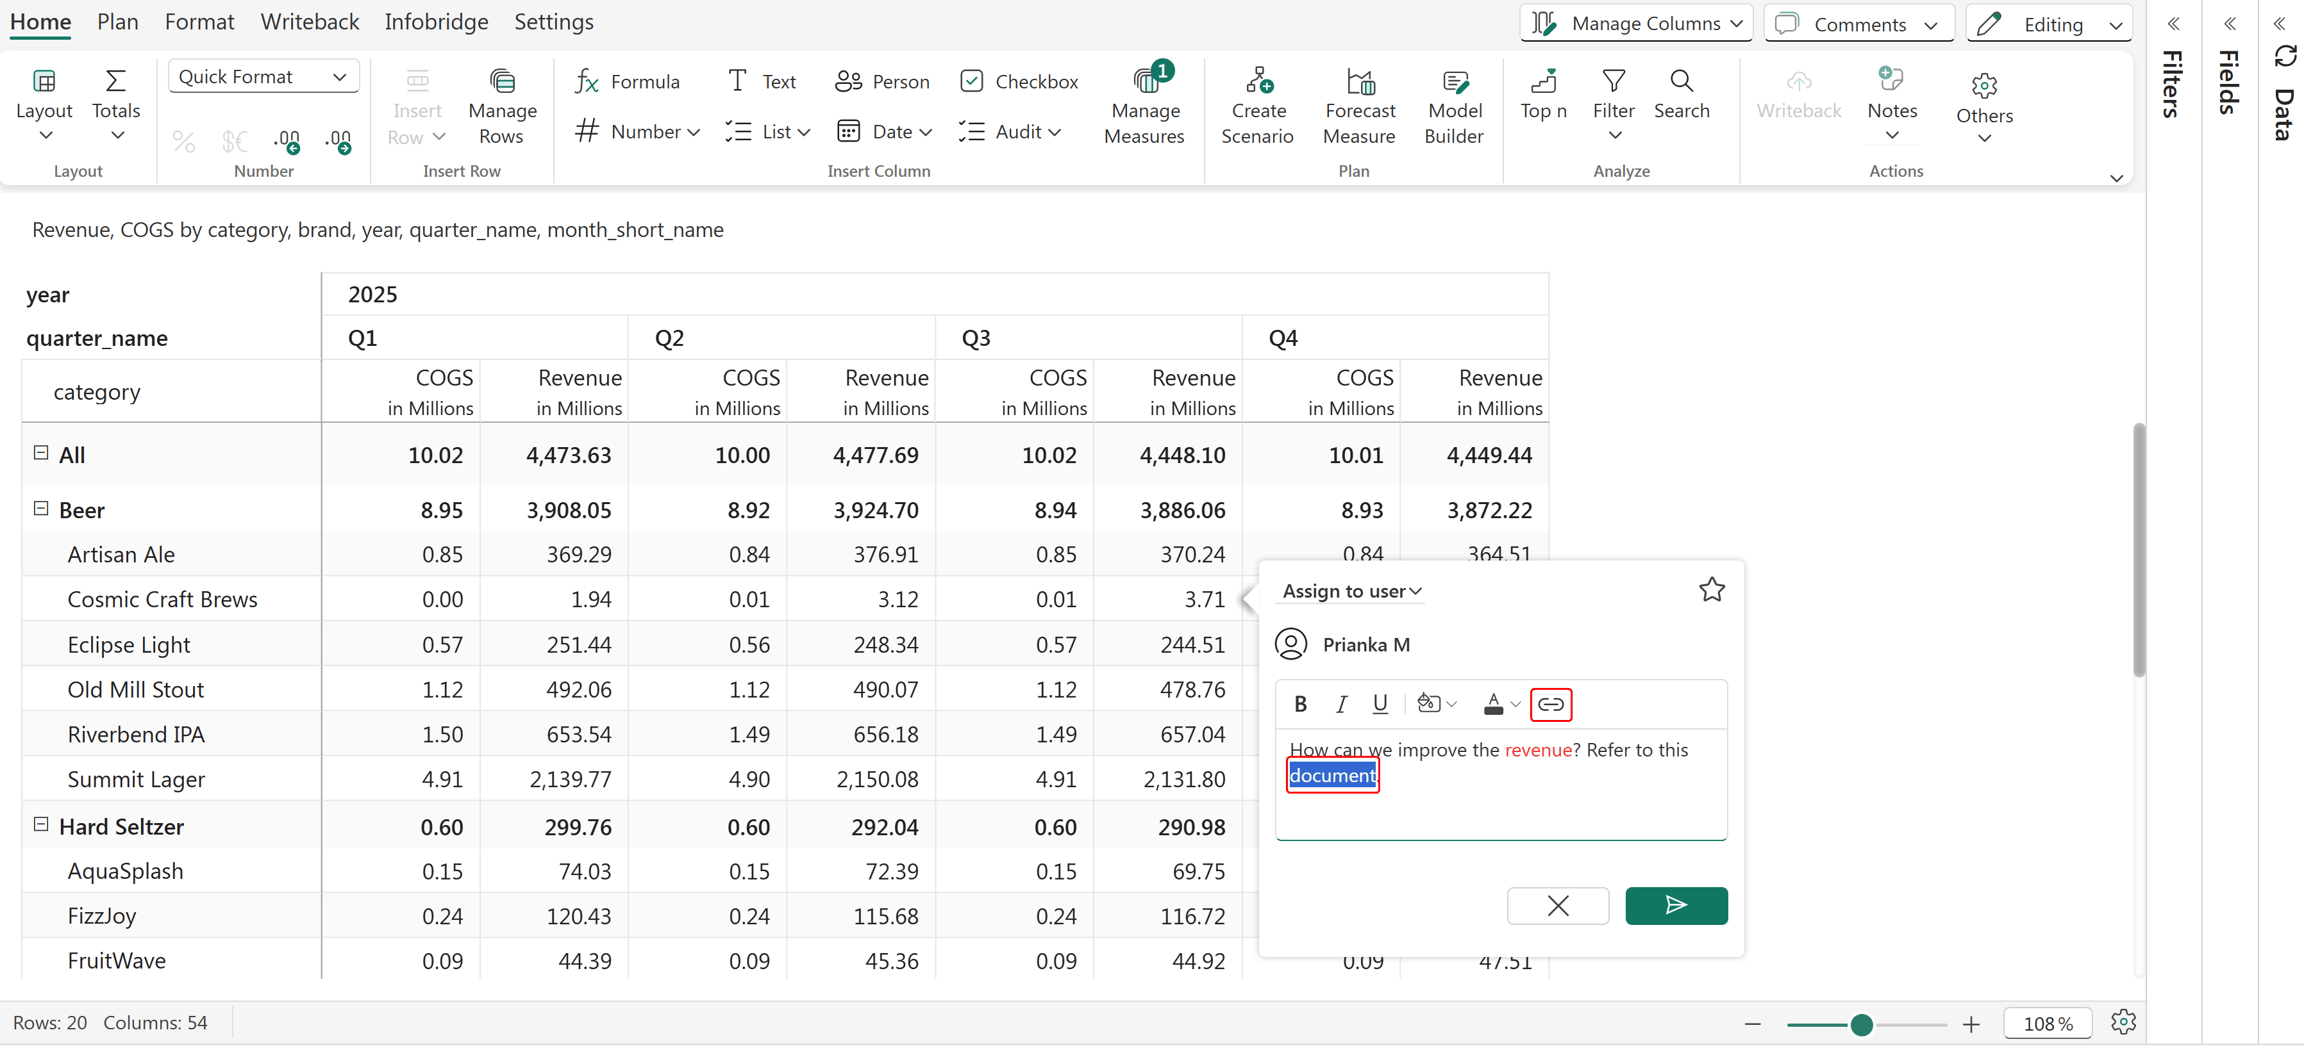Open Manage Measures
Image resolution: width=2304 pixels, height=1046 pixels.
1144,106
